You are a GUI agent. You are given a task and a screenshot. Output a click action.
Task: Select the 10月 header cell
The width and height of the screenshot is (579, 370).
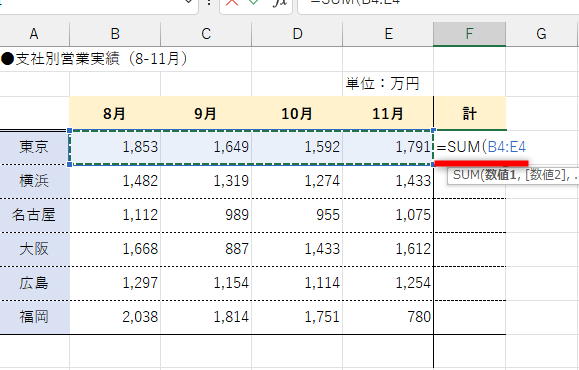297,113
